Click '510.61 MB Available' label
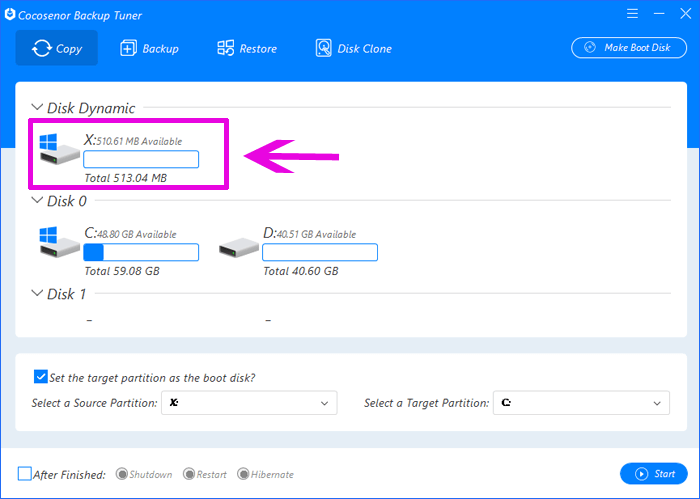Screen dimensions: 700x499 coord(140,141)
